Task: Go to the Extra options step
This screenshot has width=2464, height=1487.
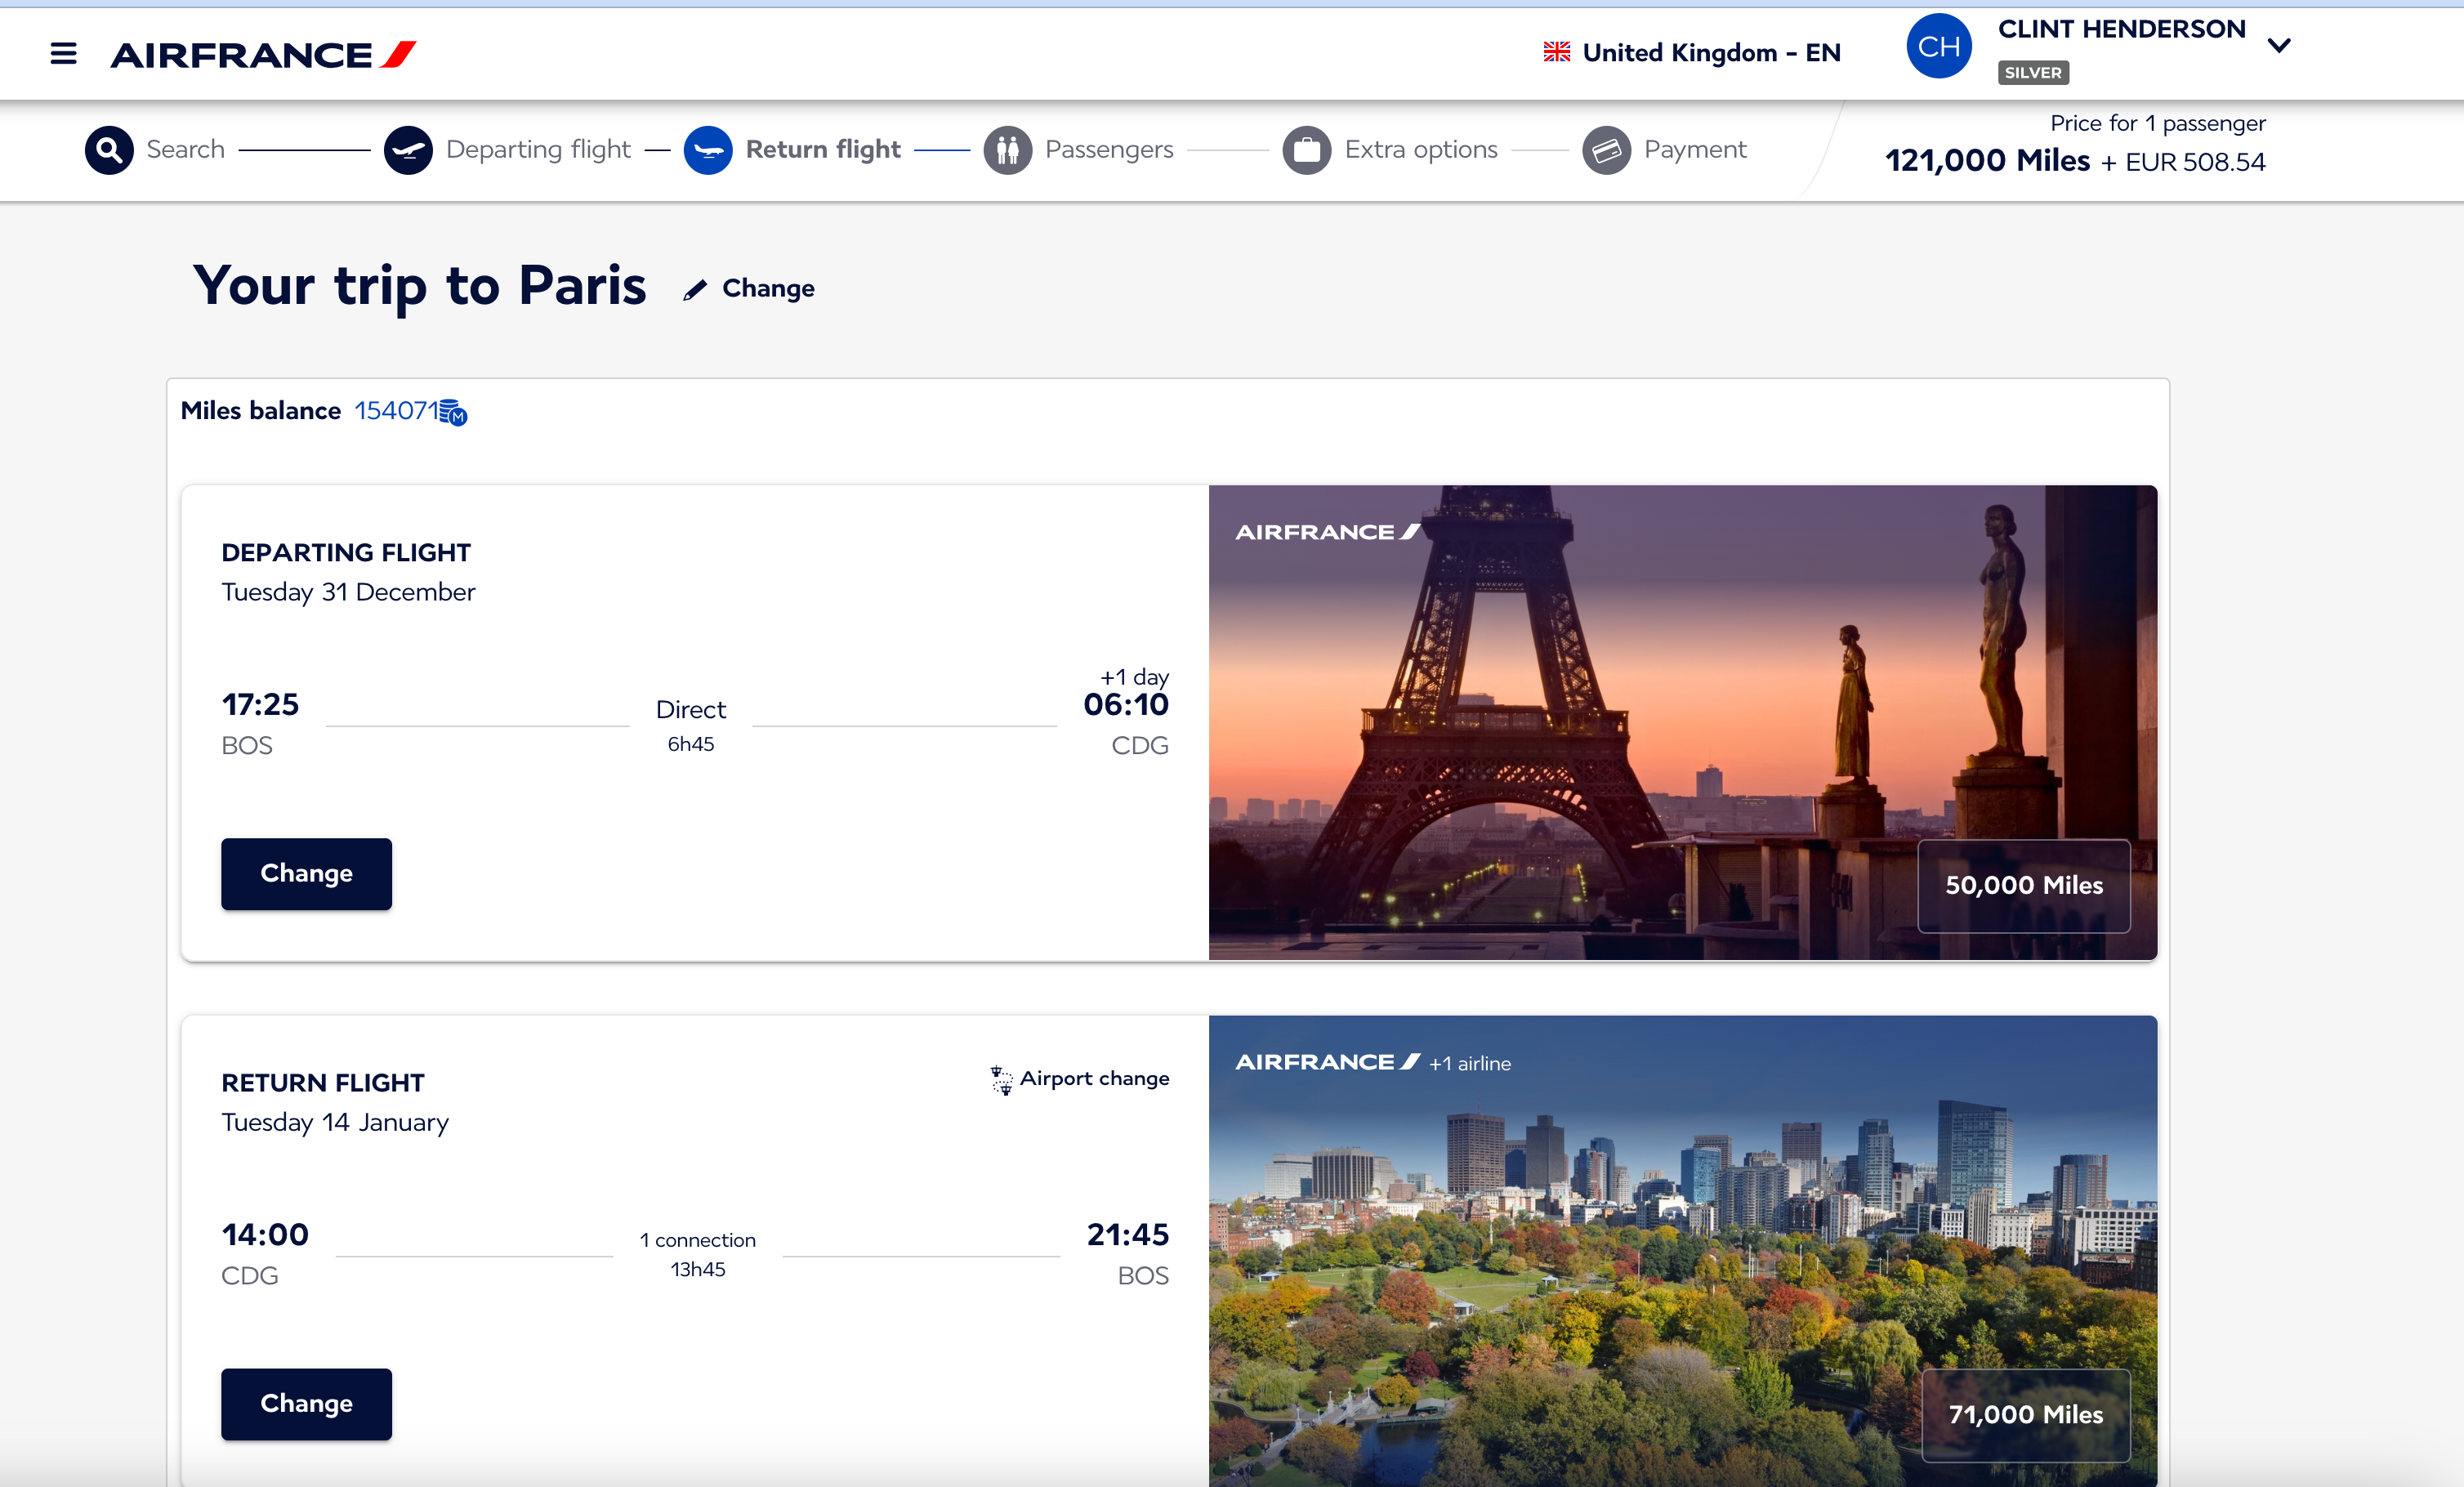Action: 1421,149
